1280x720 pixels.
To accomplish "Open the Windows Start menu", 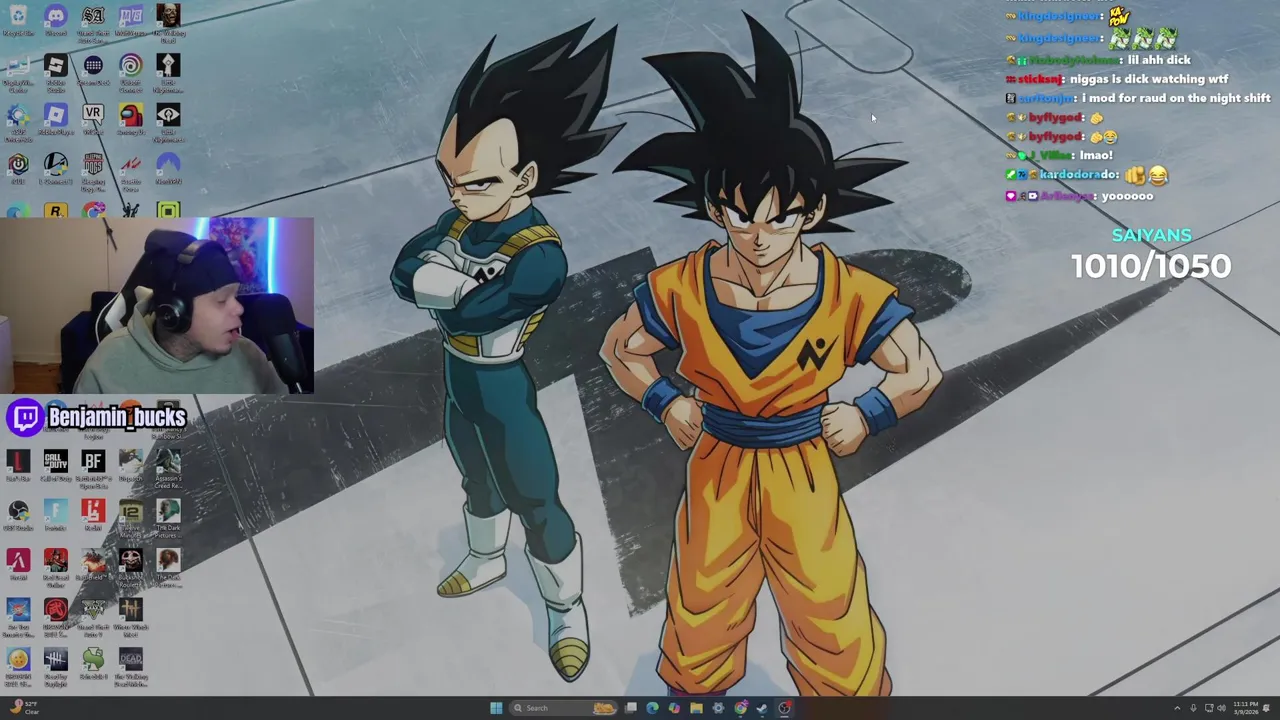I will click(x=496, y=708).
